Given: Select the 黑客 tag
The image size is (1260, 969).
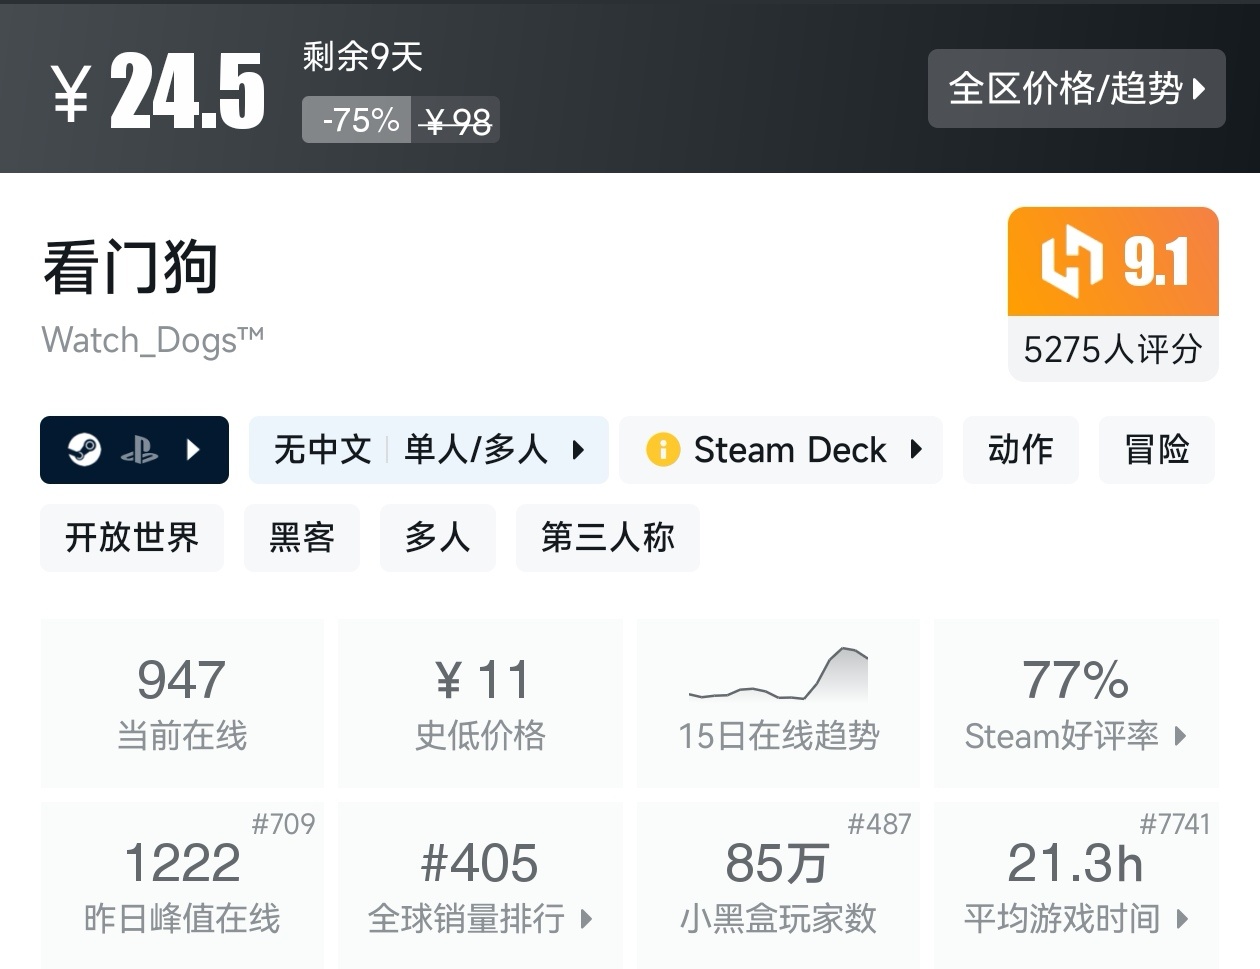Looking at the screenshot, I should pyautogui.click(x=301, y=538).
